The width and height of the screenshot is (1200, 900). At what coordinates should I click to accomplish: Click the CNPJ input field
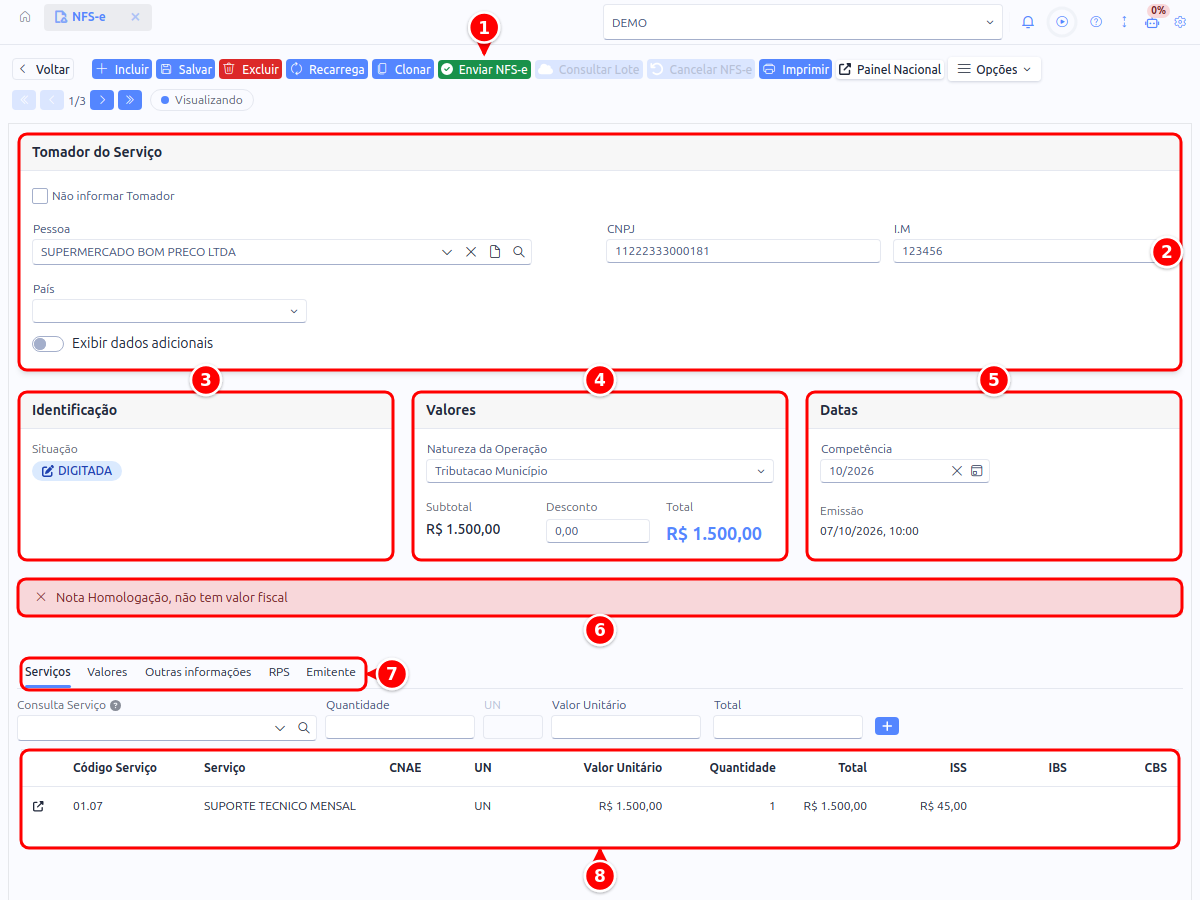pos(743,251)
